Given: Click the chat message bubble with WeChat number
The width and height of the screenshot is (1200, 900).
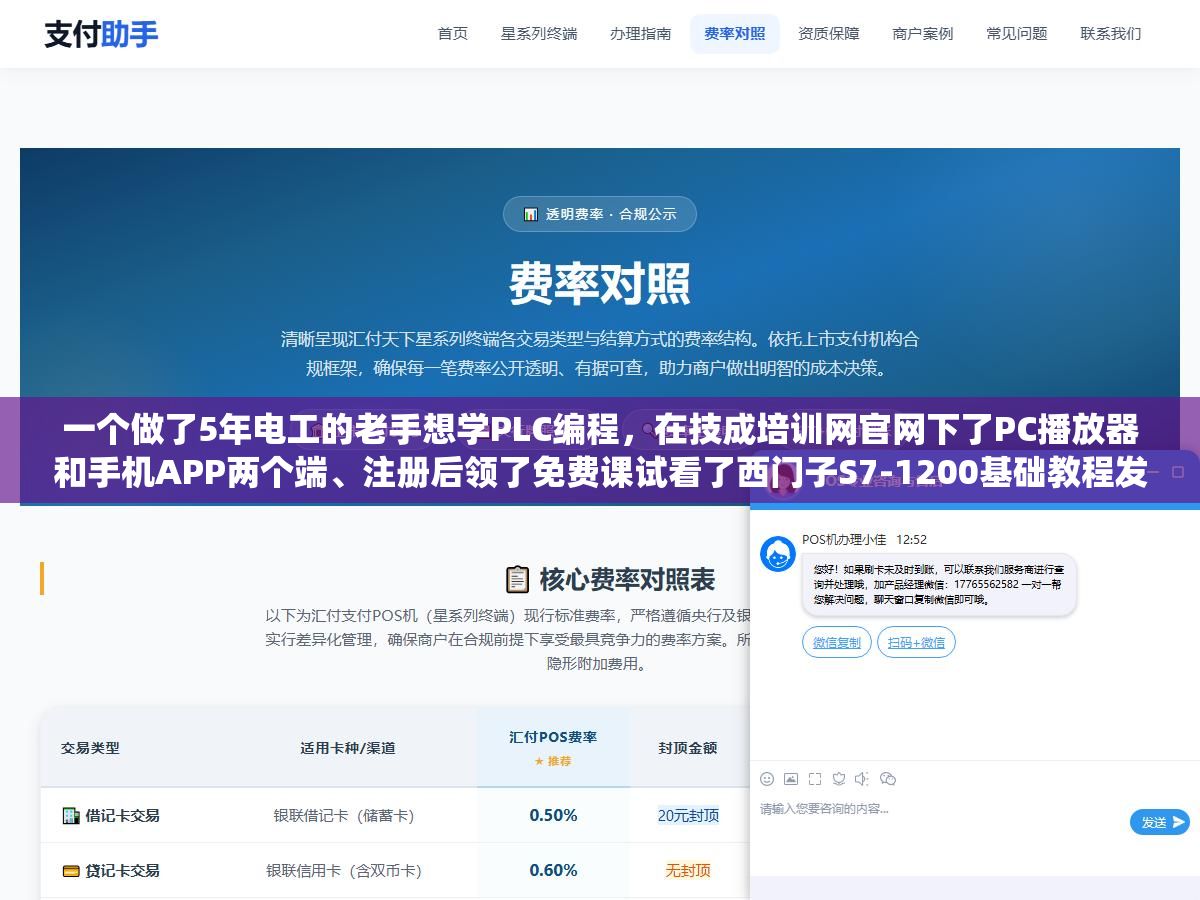Looking at the screenshot, I should (939, 584).
